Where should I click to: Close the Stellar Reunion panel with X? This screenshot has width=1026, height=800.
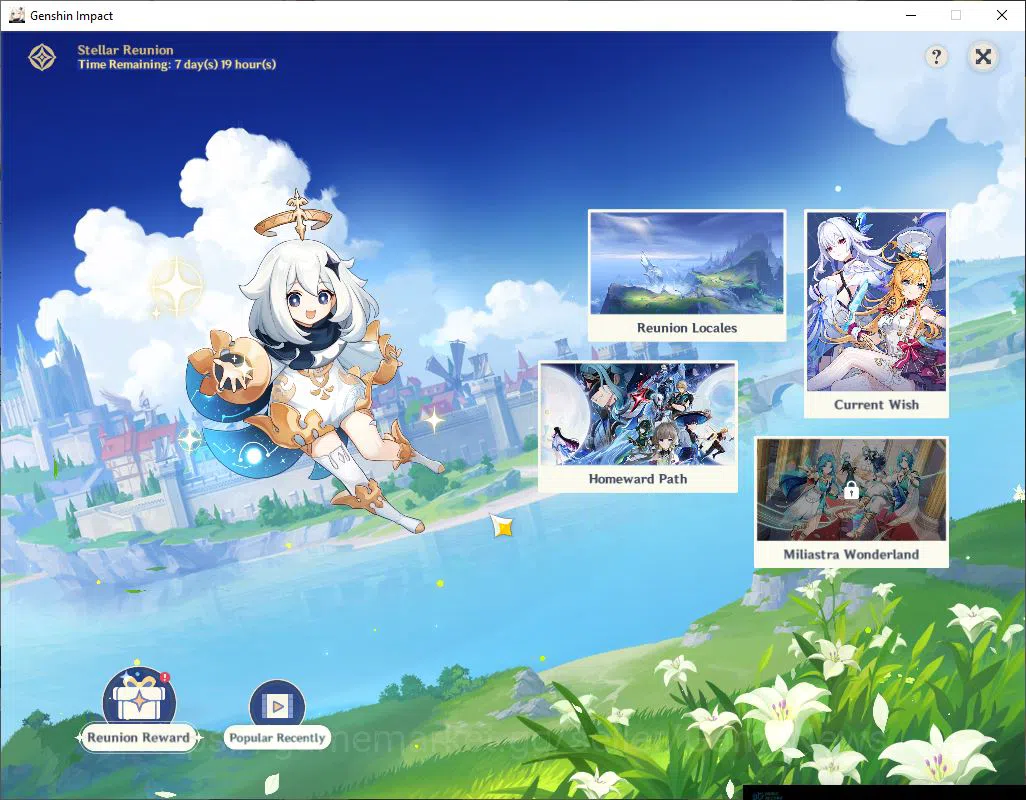[983, 57]
